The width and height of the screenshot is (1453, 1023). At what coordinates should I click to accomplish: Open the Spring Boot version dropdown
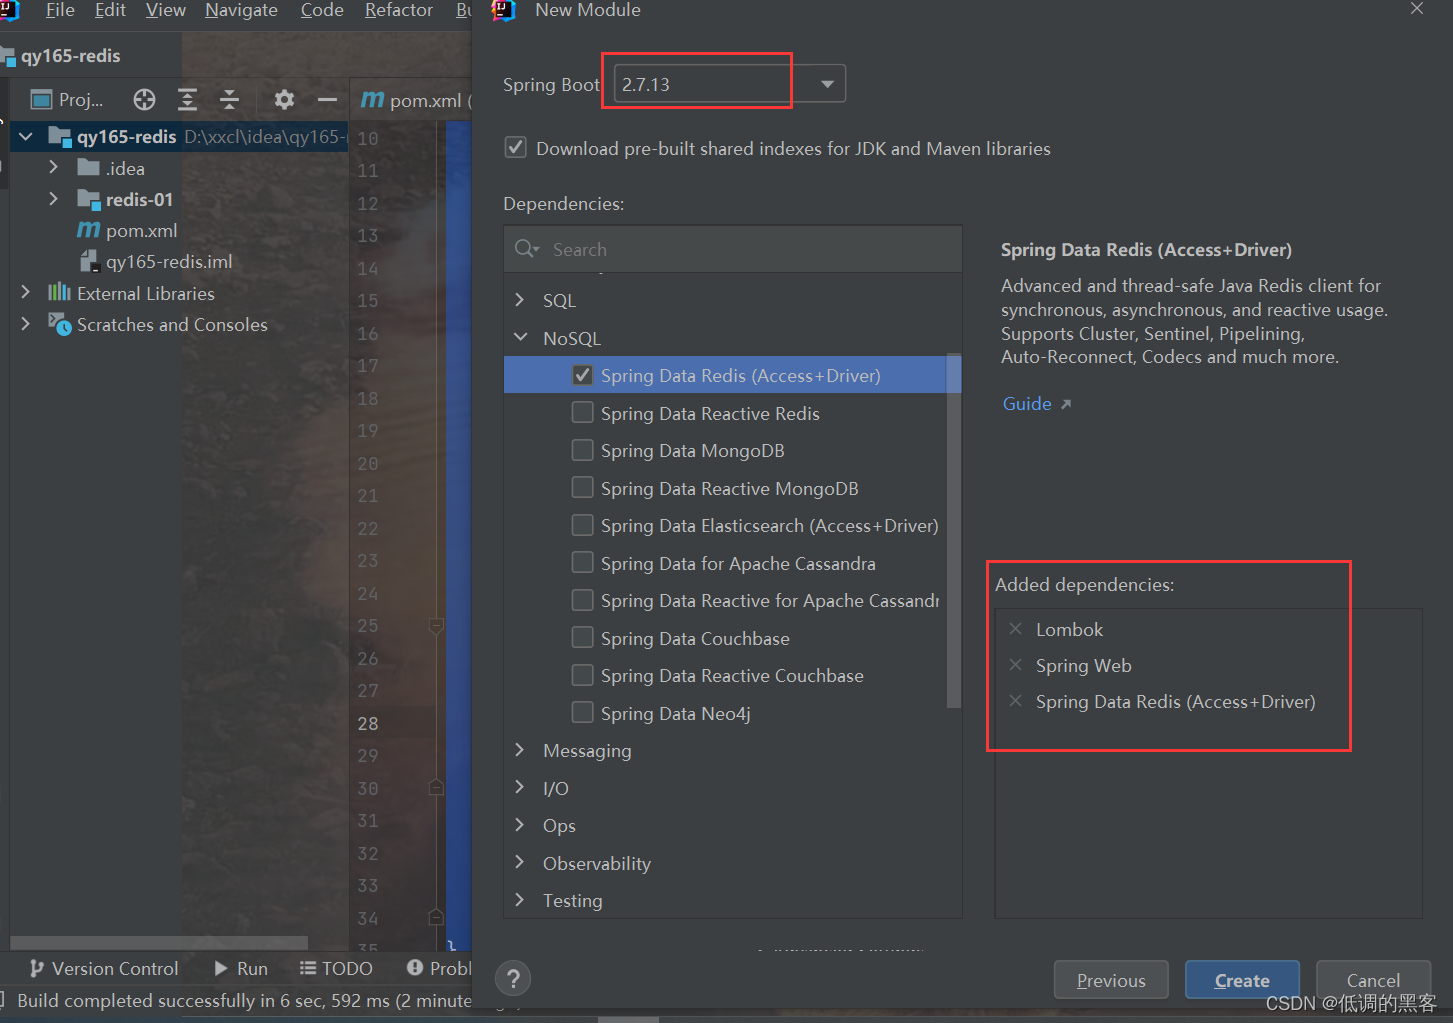[x=827, y=84]
